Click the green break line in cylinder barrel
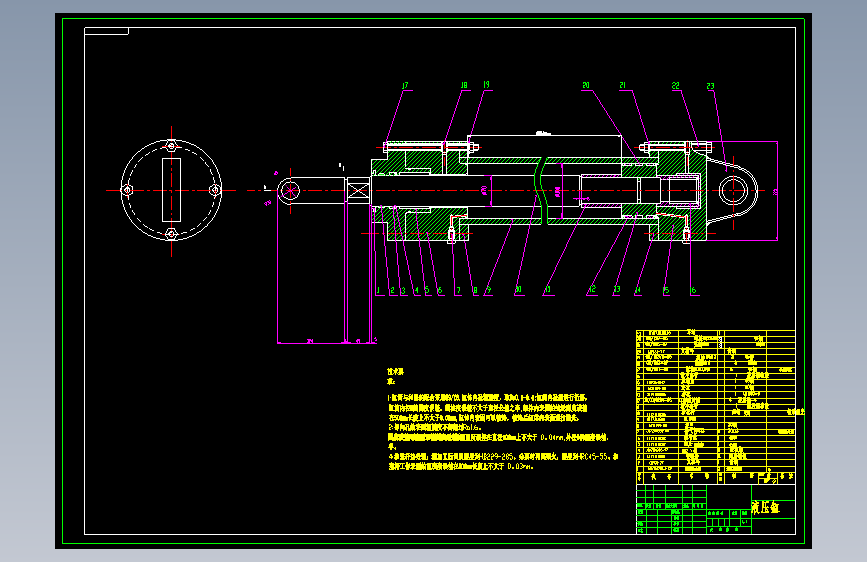867x562 pixels. pyautogui.click(x=541, y=191)
